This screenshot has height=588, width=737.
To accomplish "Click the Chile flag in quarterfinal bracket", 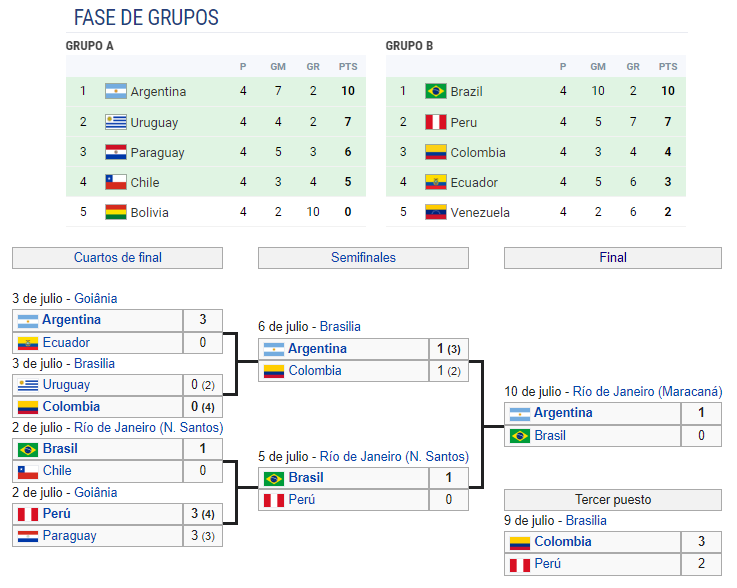I will click(x=28, y=471).
